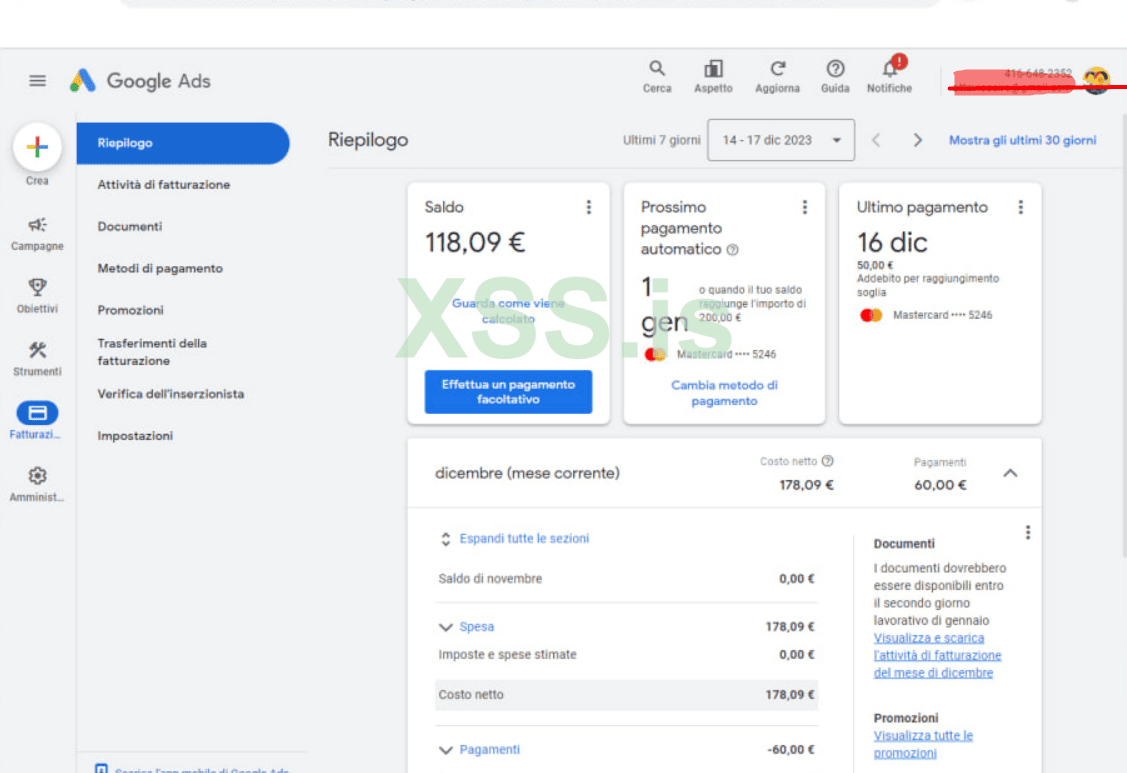Click the Google Ads logo
This screenshot has height=773, width=1127.
140,81
